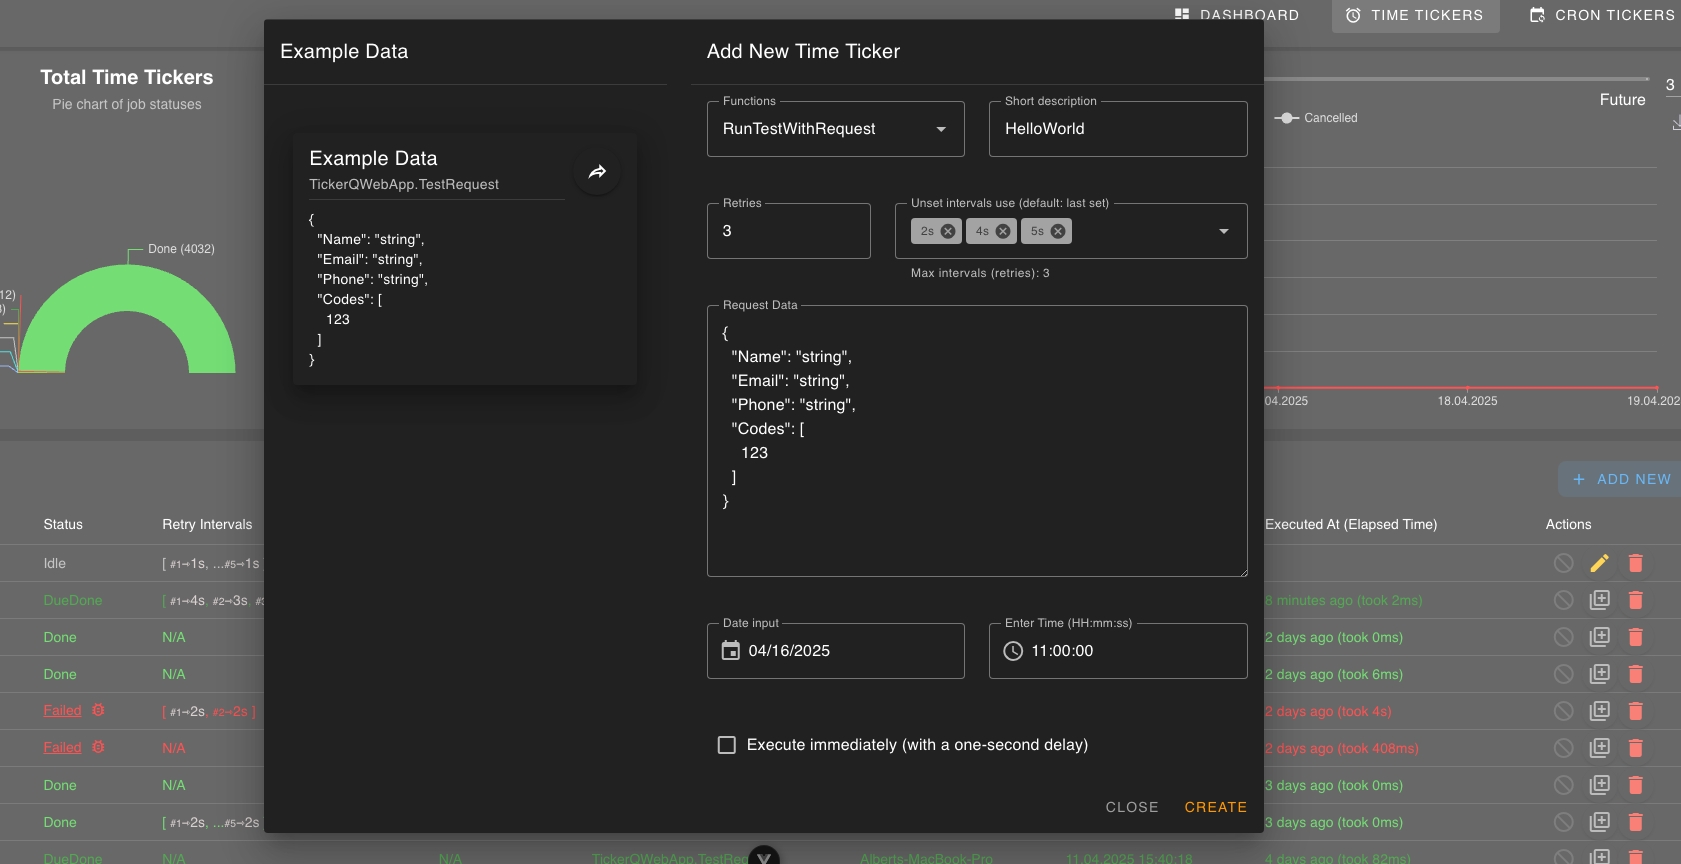The width and height of the screenshot is (1681, 864).
Task: Click inside the Request Data text area
Action: (x=977, y=441)
